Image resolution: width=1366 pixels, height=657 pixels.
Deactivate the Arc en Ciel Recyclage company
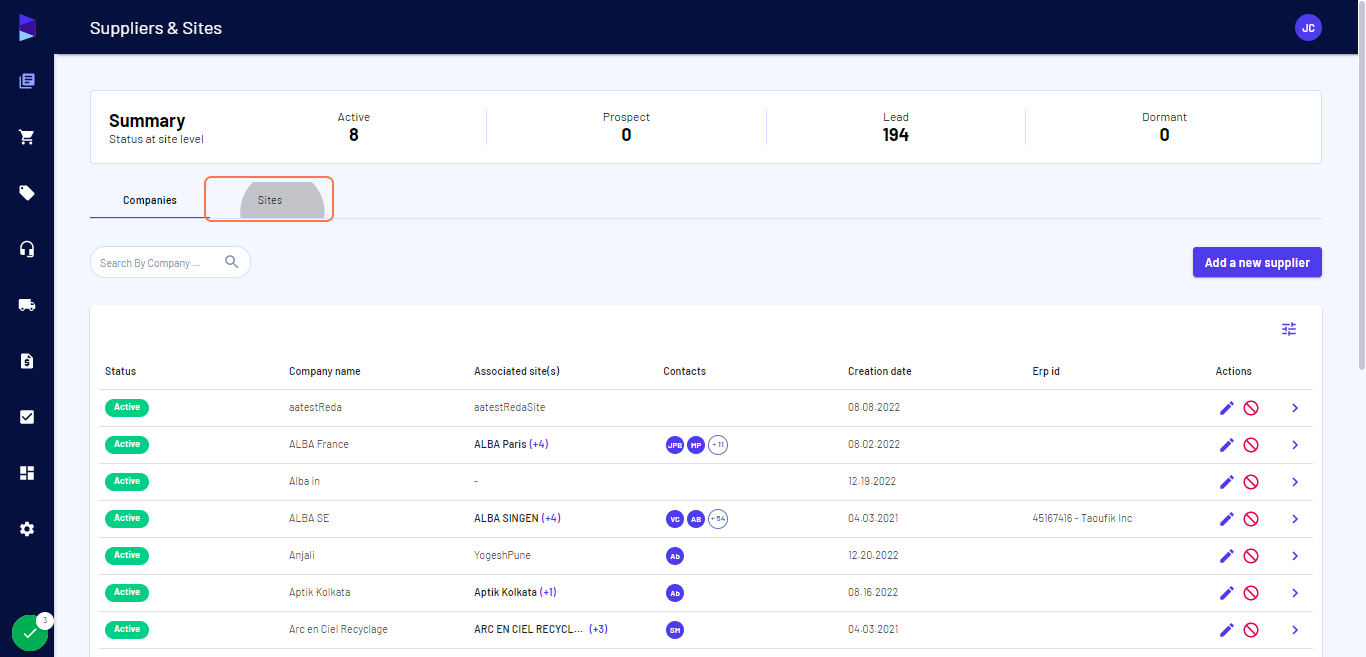coord(1250,630)
